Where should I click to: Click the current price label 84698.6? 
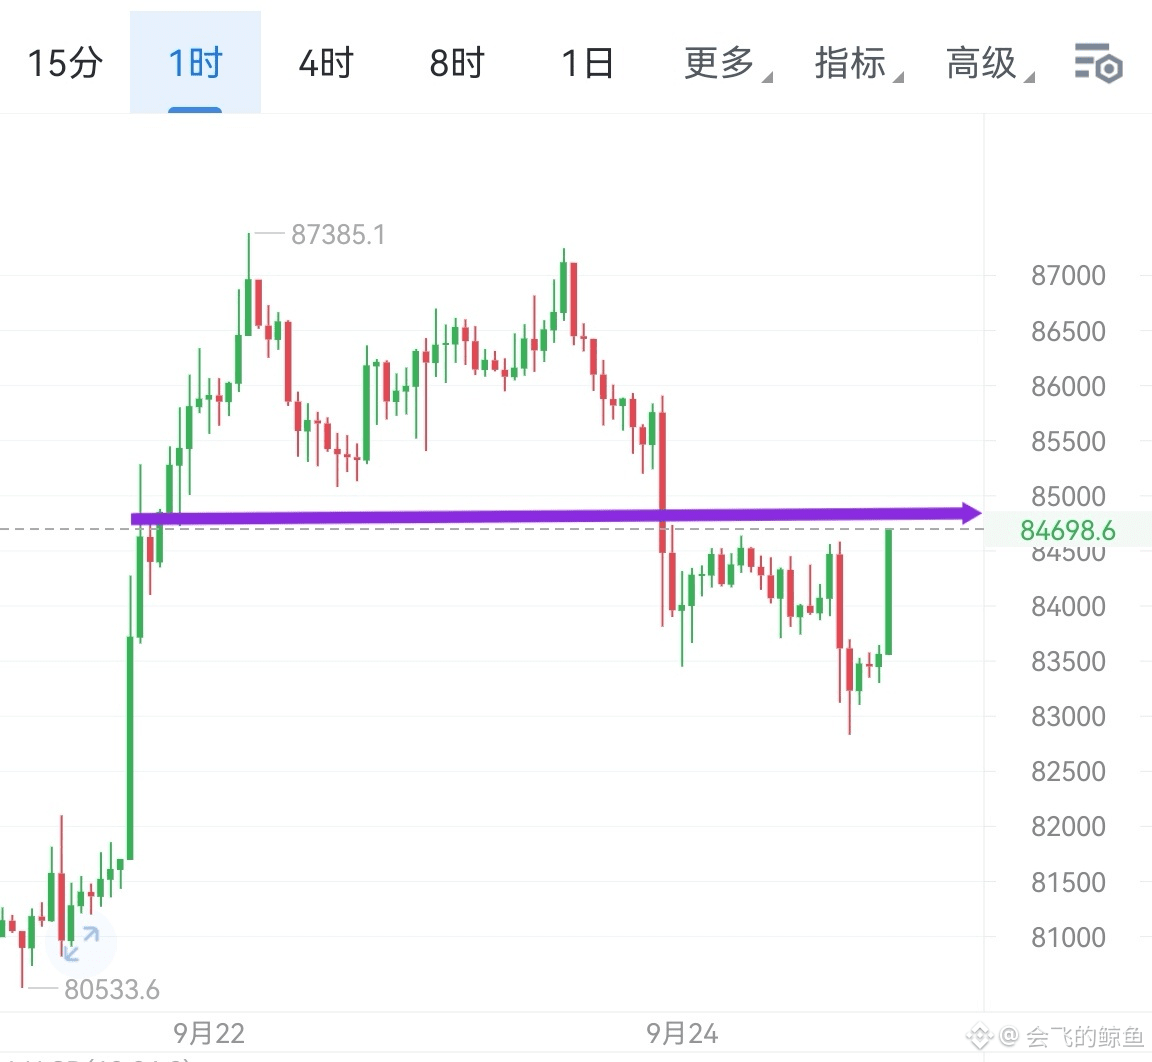[1068, 530]
